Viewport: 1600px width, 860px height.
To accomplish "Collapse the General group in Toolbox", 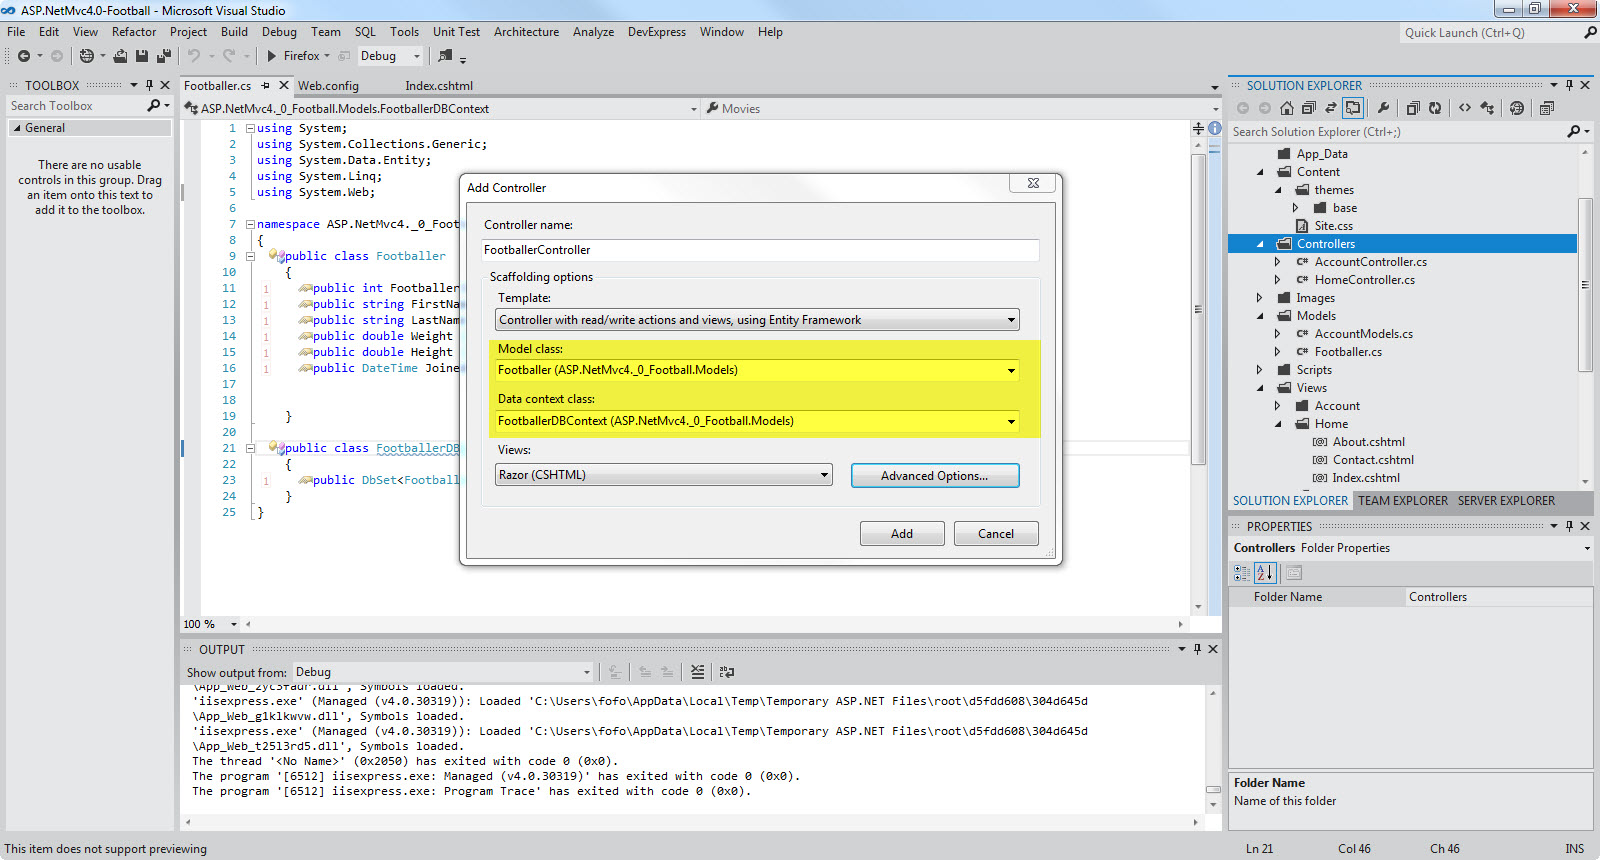I will pyautogui.click(x=17, y=128).
